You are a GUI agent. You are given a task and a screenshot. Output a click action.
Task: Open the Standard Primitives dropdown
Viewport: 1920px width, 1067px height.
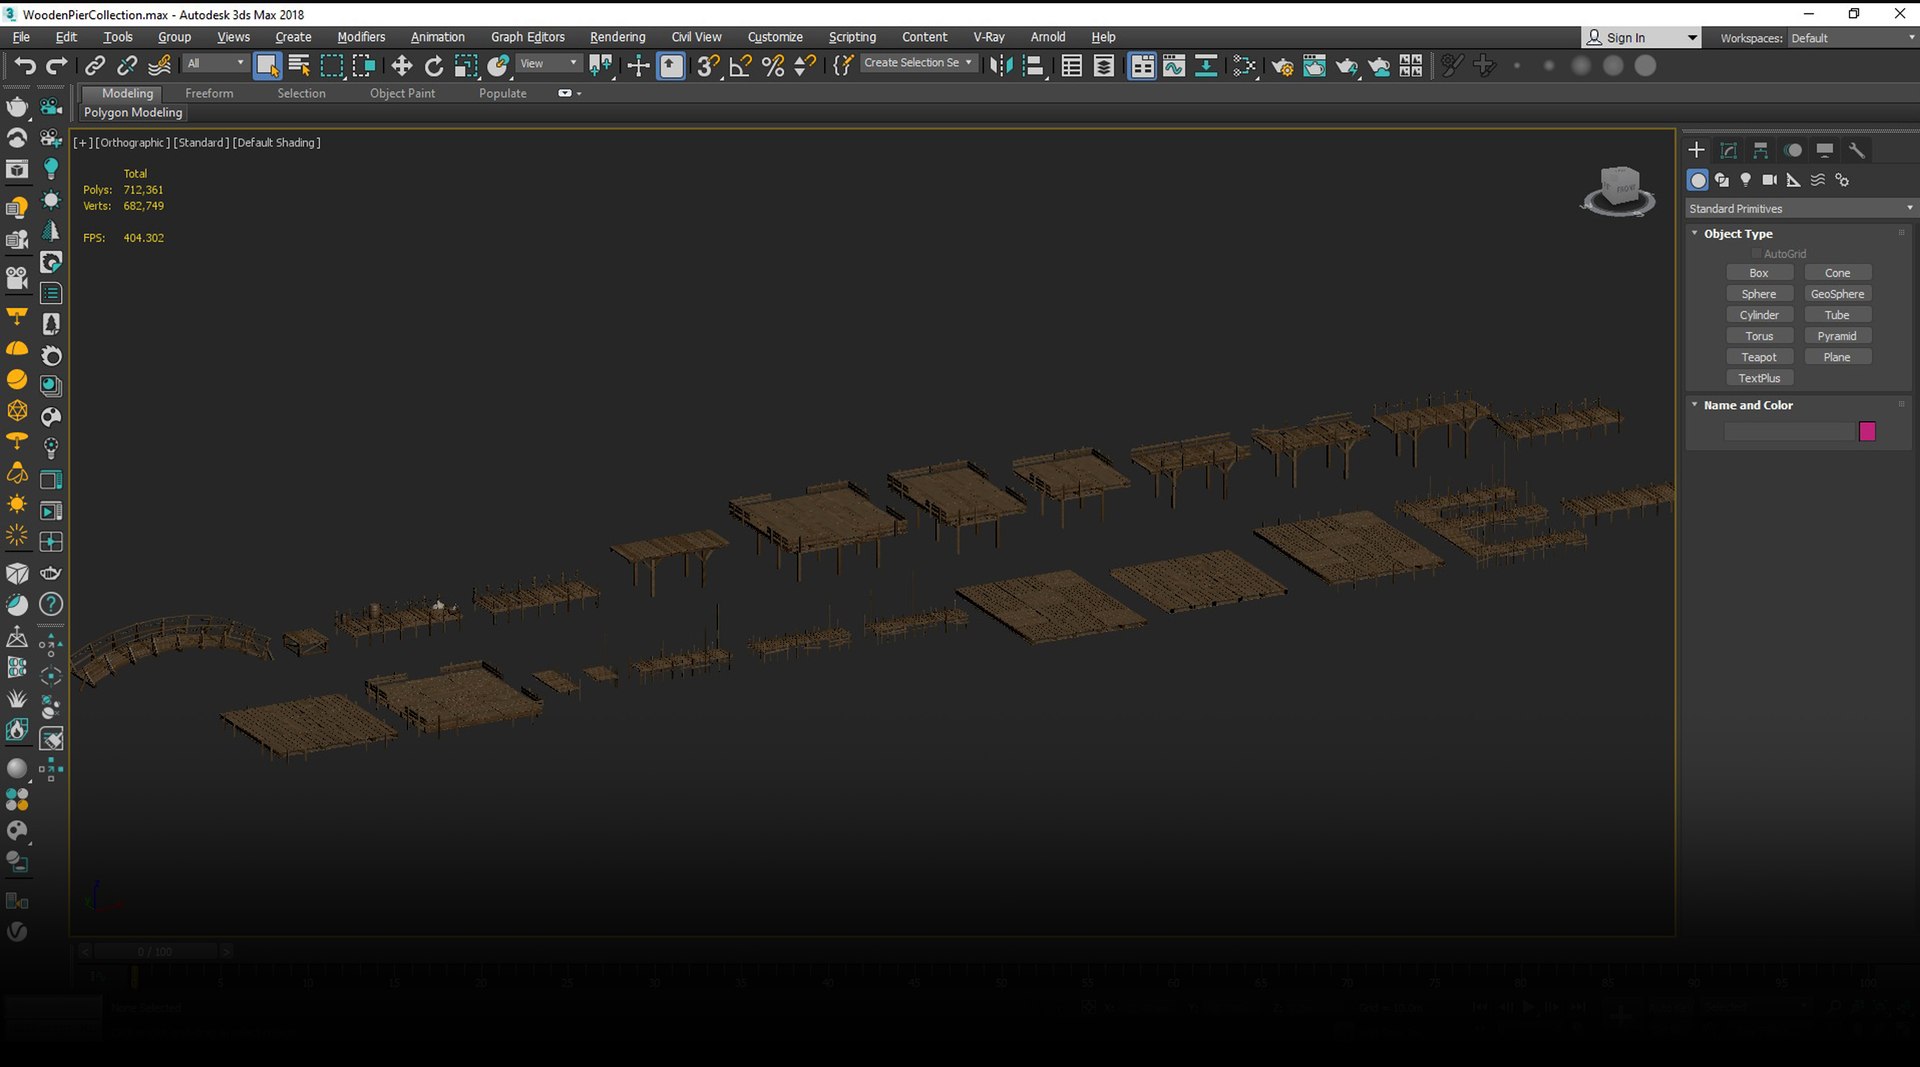click(1800, 209)
